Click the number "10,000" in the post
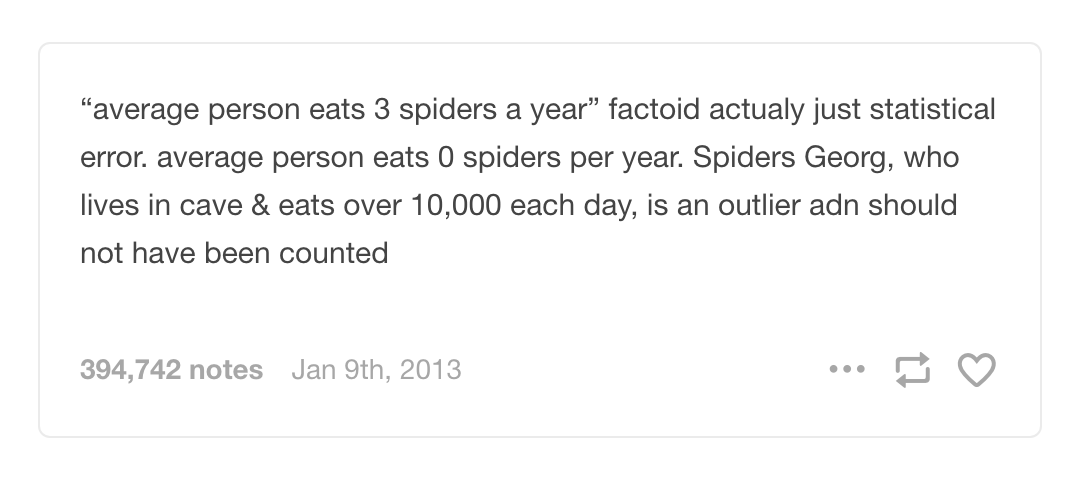1076x484 pixels. 456,205
